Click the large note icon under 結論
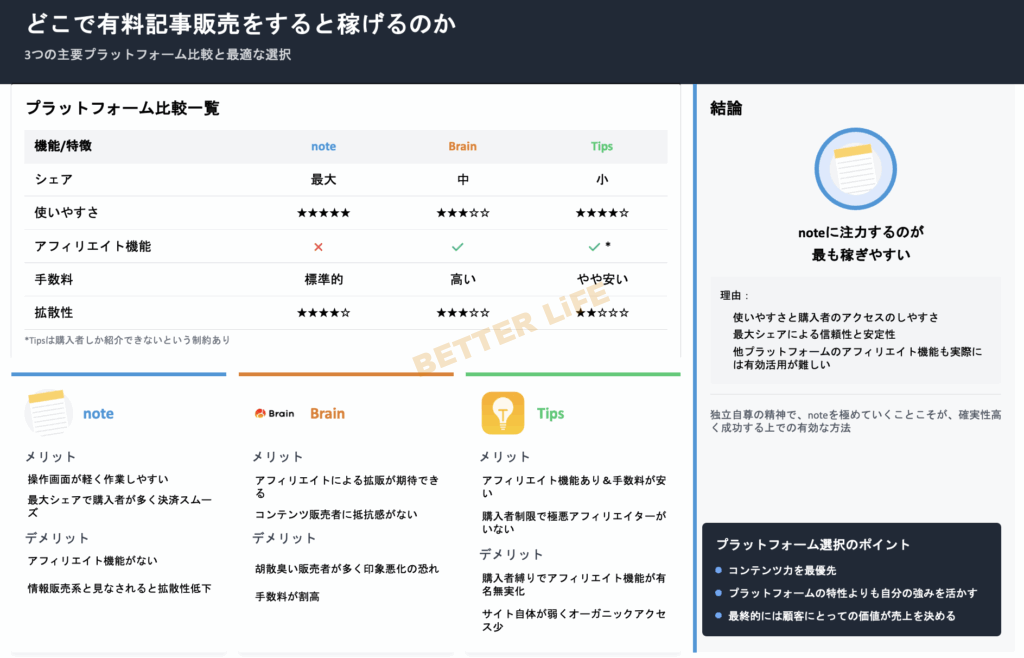The image size is (1024, 658). coord(853,169)
